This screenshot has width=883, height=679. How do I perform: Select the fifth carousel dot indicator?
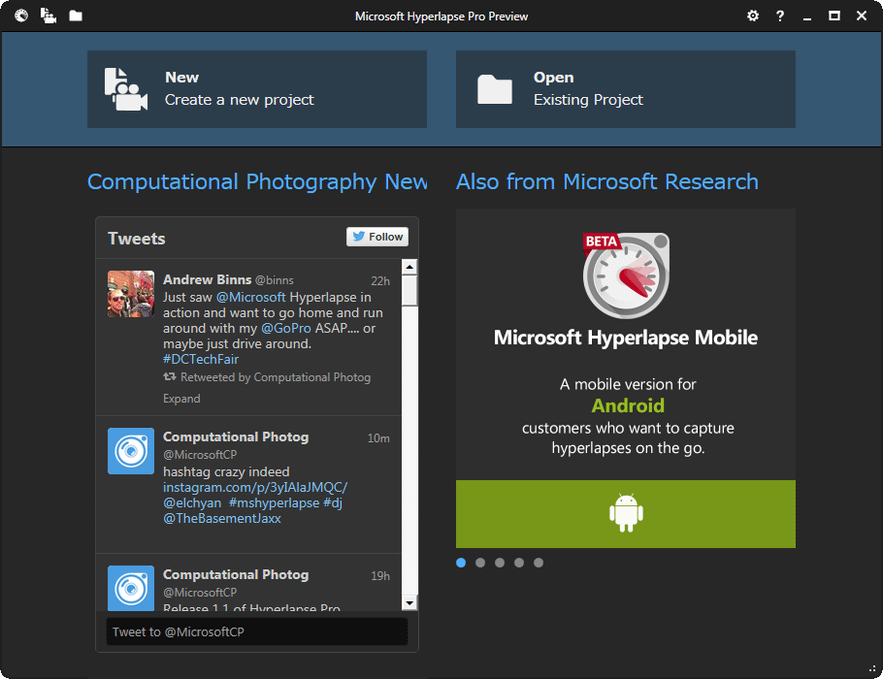coord(538,562)
